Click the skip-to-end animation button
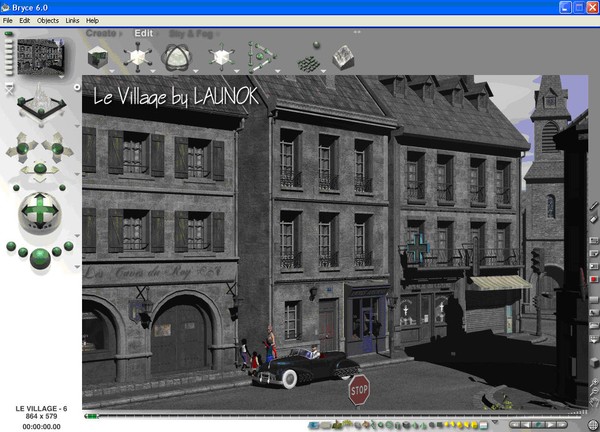The height and width of the screenshot is (432, 600). point(562,424)
